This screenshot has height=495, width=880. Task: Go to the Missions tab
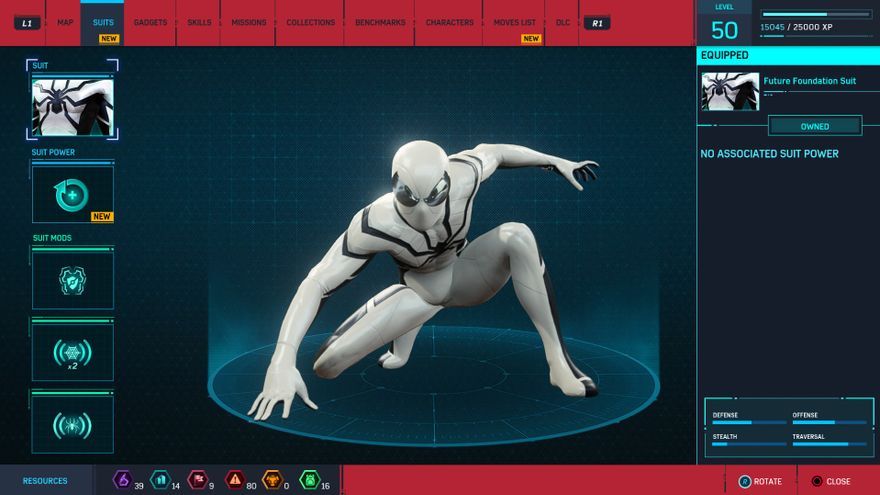(x=249, y=22)
